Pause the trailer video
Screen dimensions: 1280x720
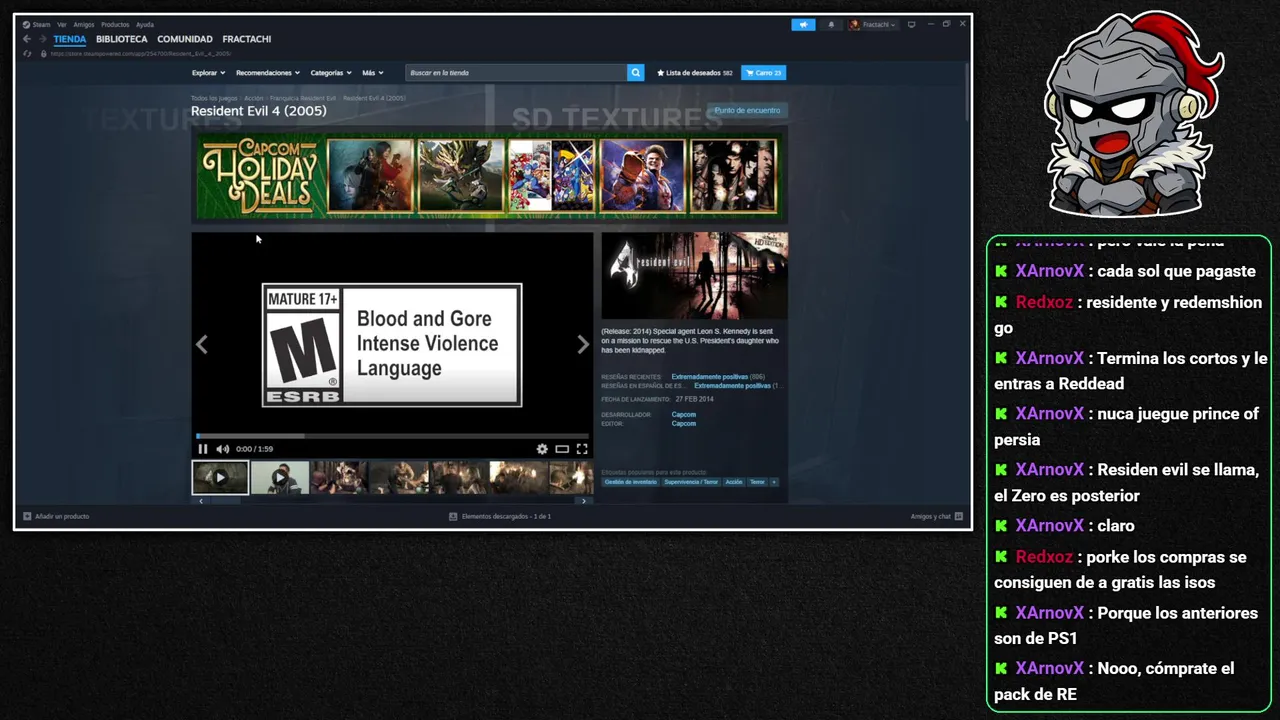[203, 449]
